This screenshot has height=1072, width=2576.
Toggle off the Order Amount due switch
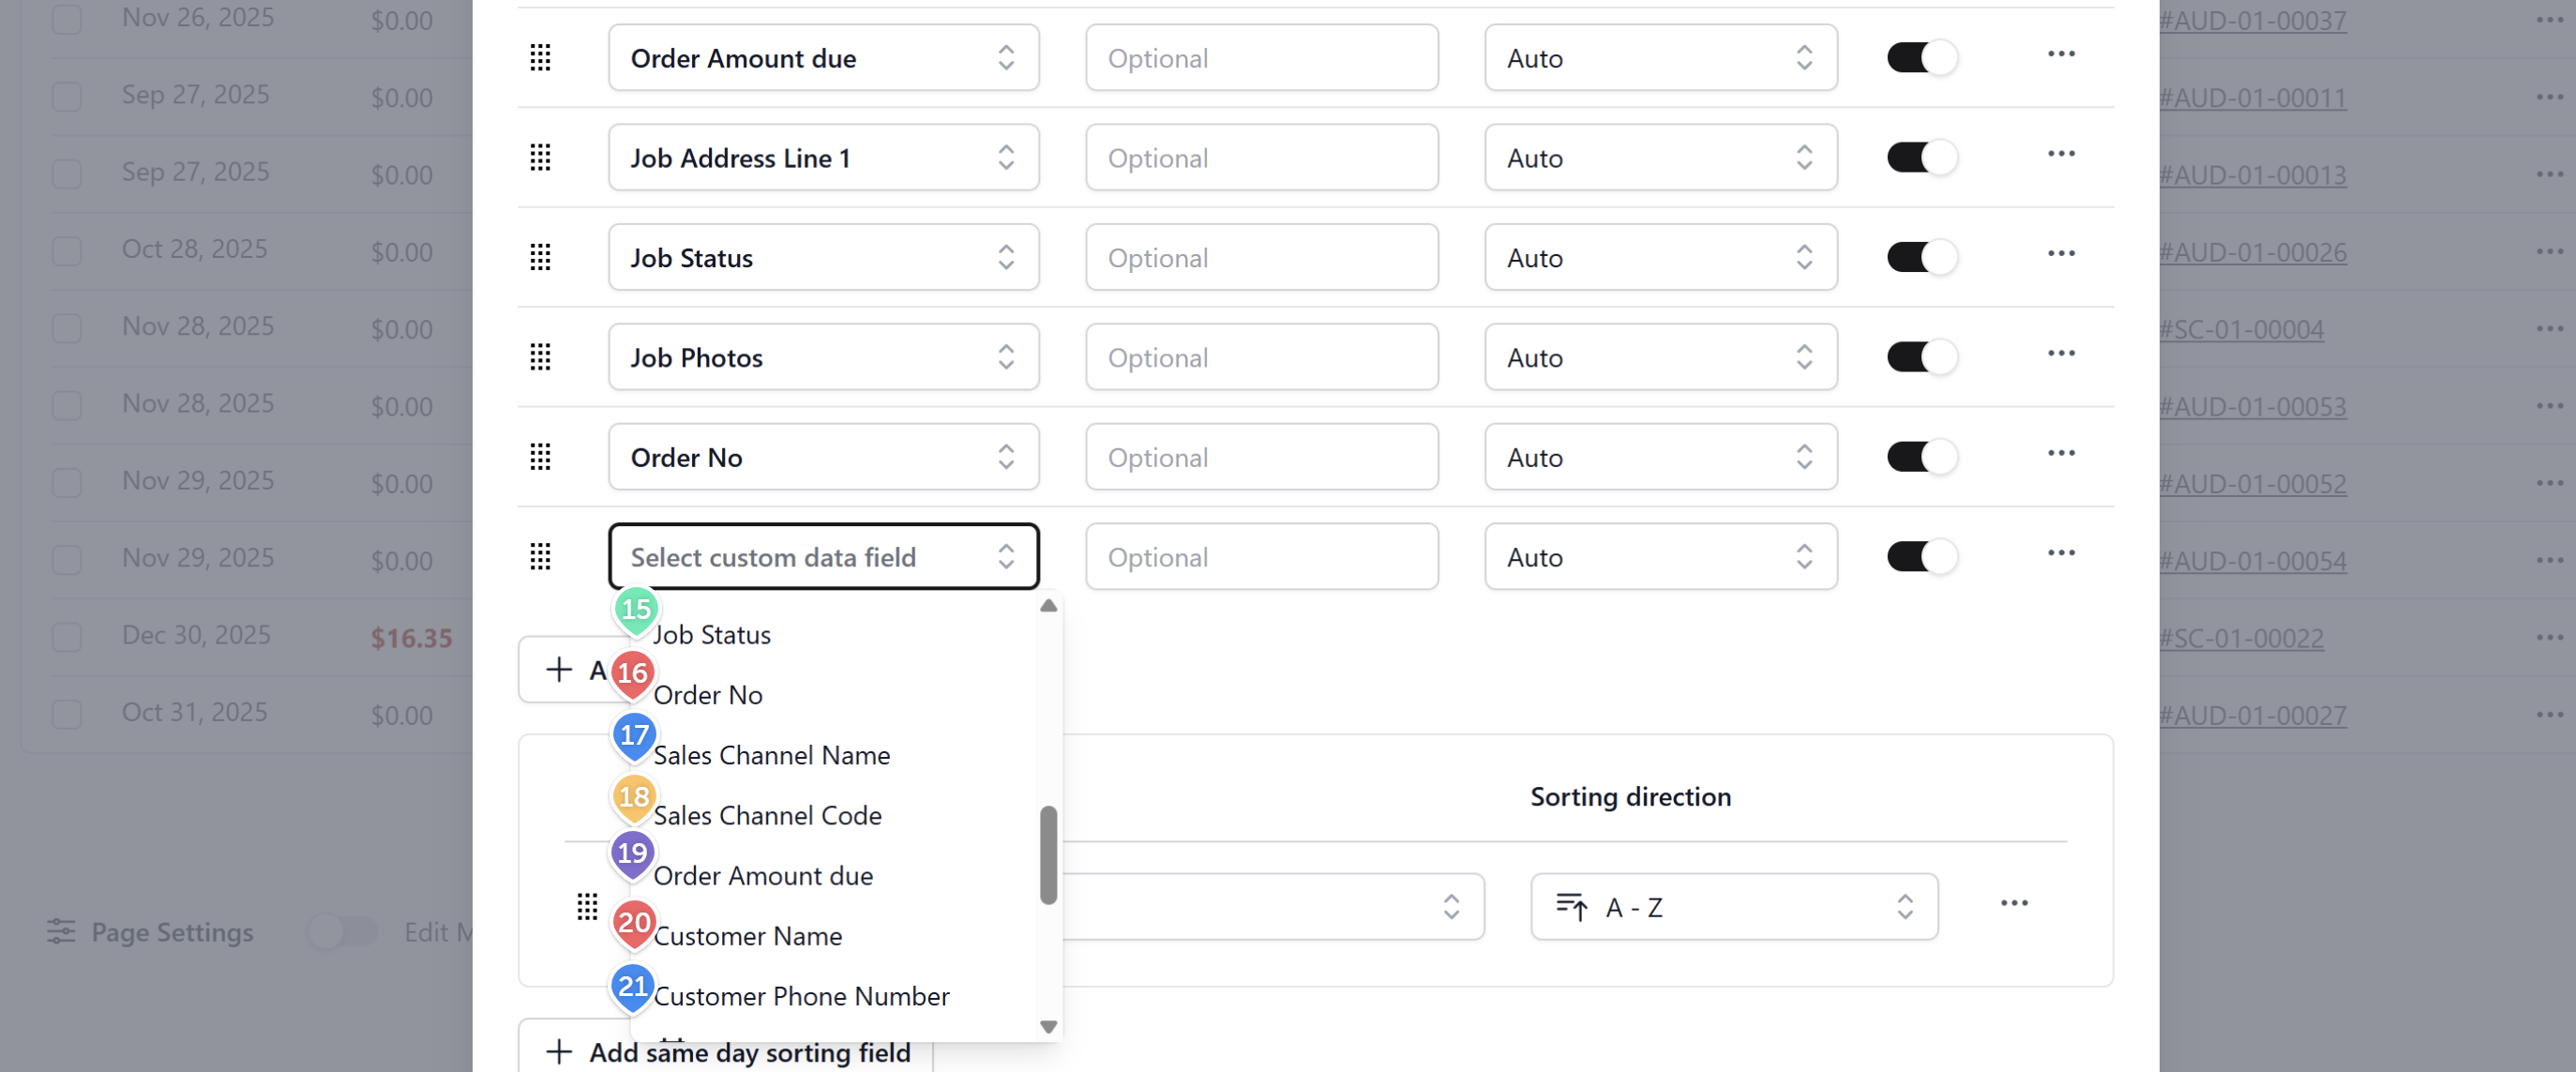1921,58
